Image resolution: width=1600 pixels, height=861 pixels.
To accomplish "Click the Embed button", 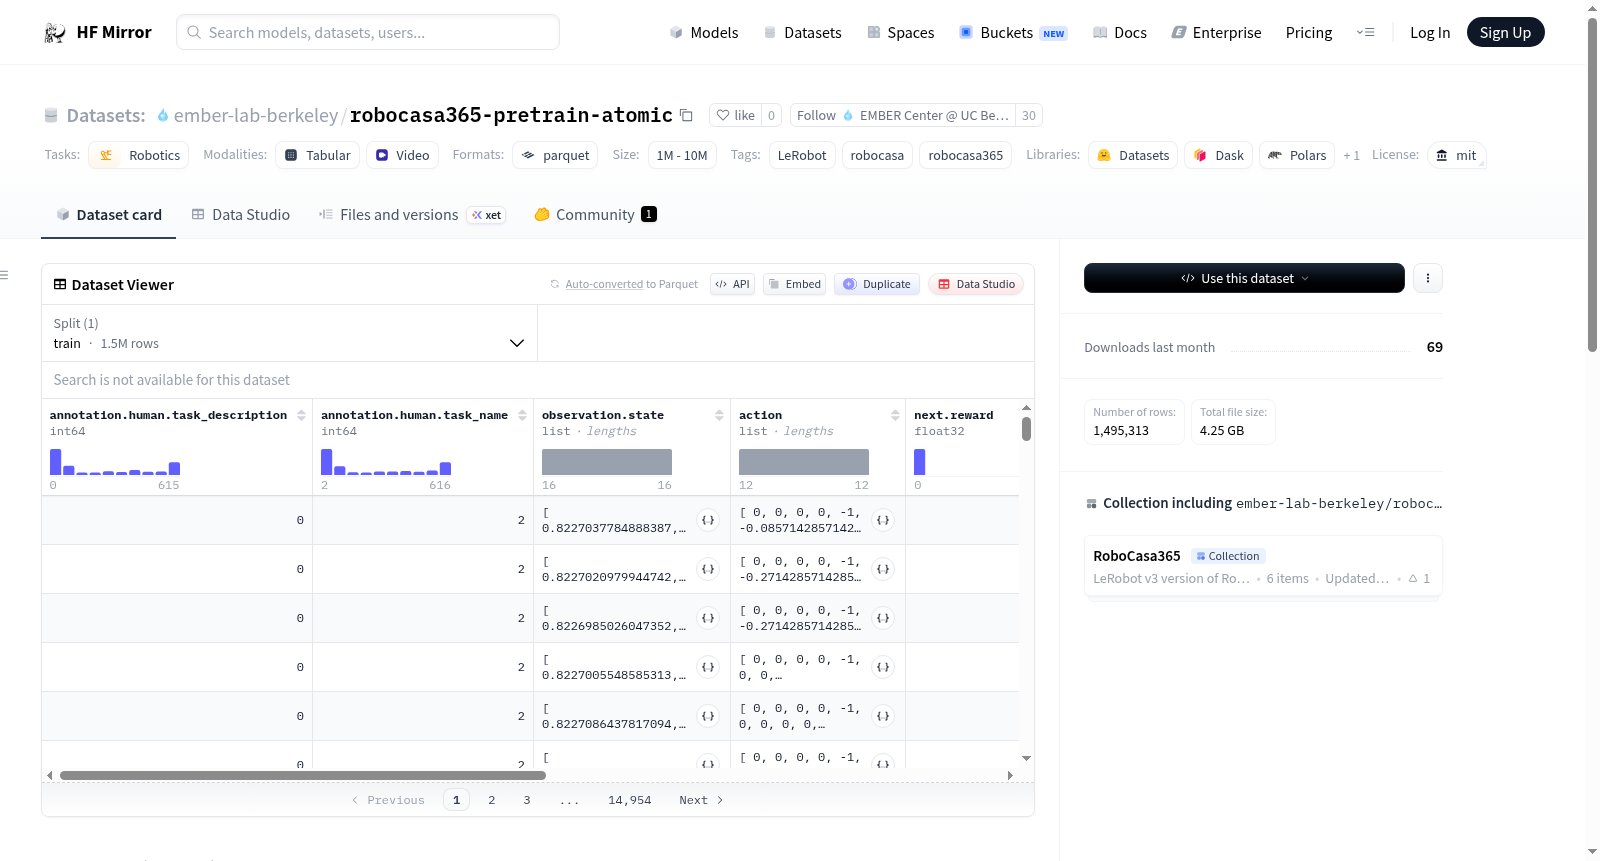I will 794,284.
